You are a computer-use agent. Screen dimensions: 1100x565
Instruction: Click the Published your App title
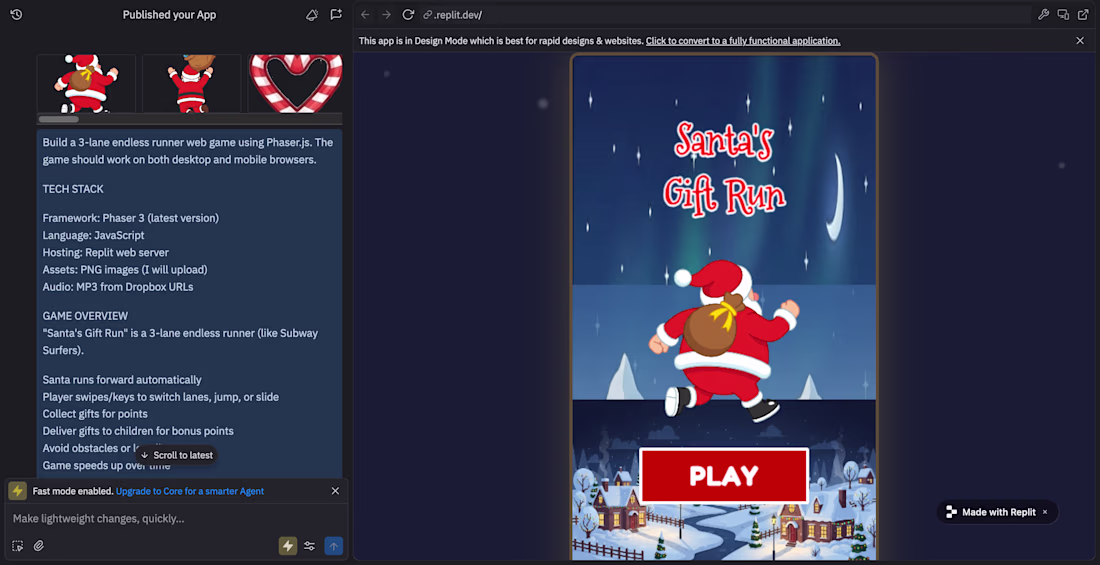[169, 15]
